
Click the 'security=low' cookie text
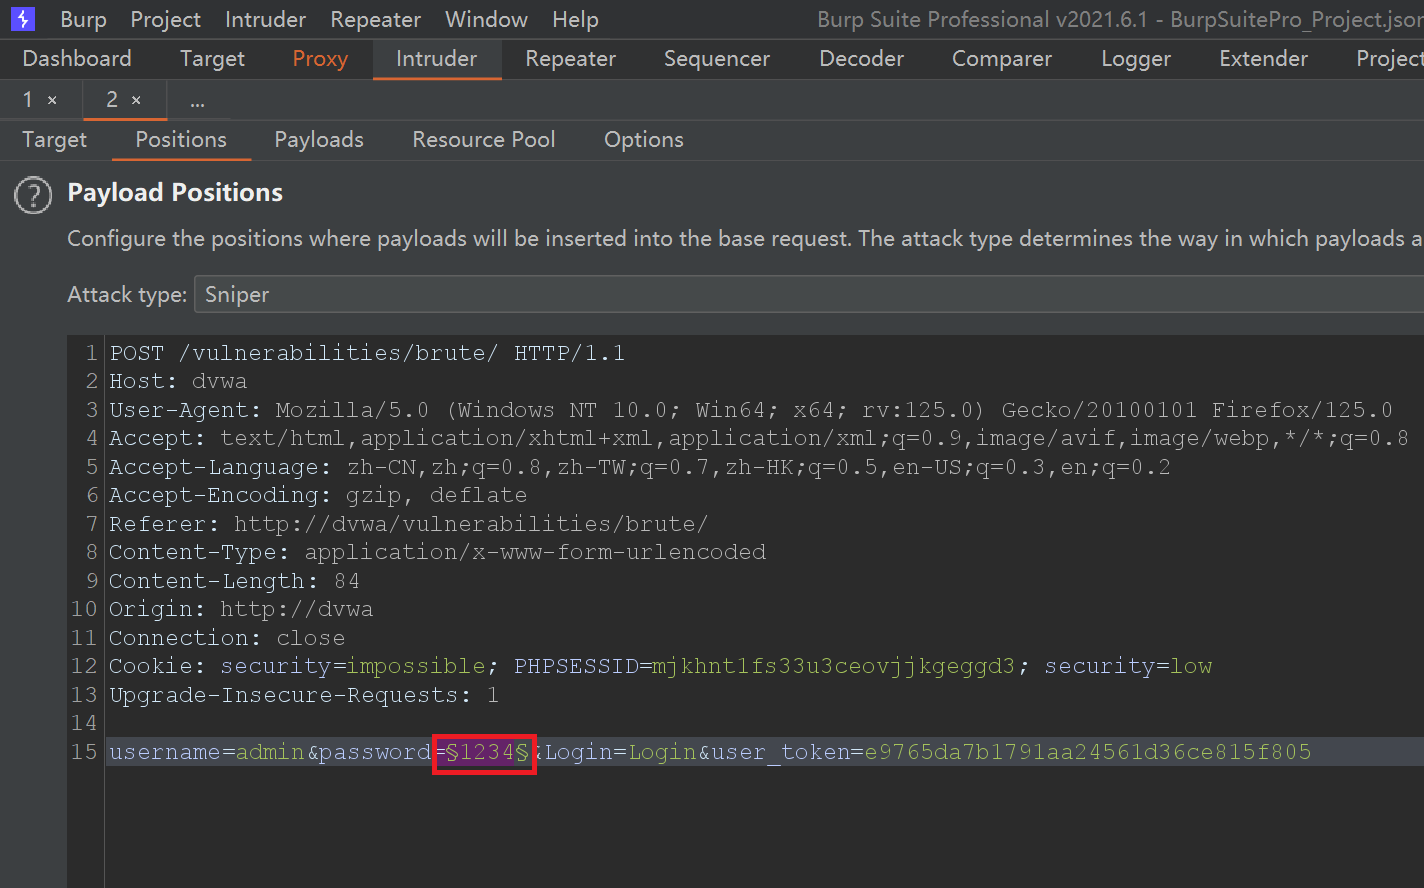point(1128,666)
